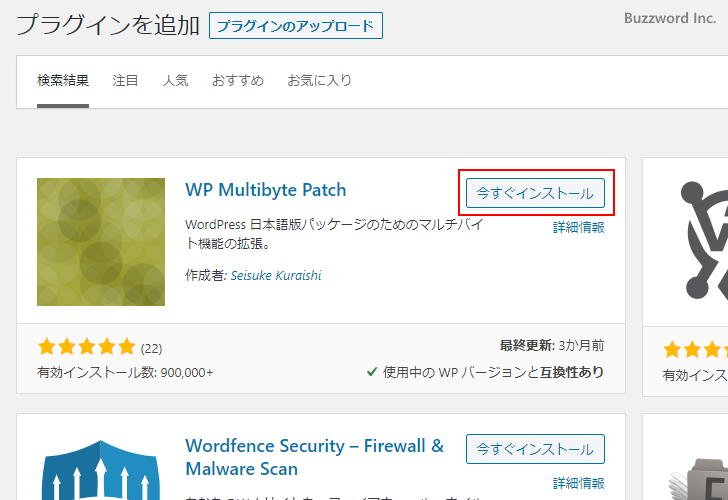Click the プラグインのアップロード button
Viewport: 728px width, 500px height.
(x=296, y=26)
